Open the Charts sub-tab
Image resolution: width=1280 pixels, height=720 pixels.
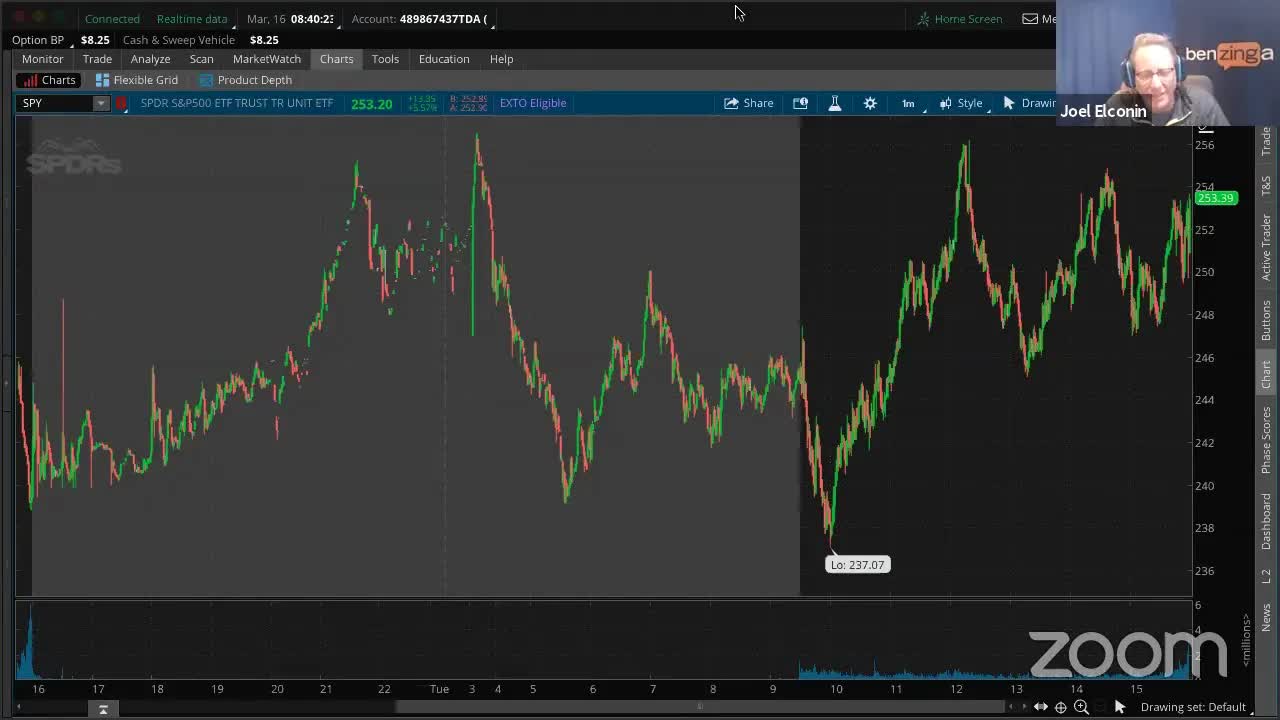(x=49, y=80)
